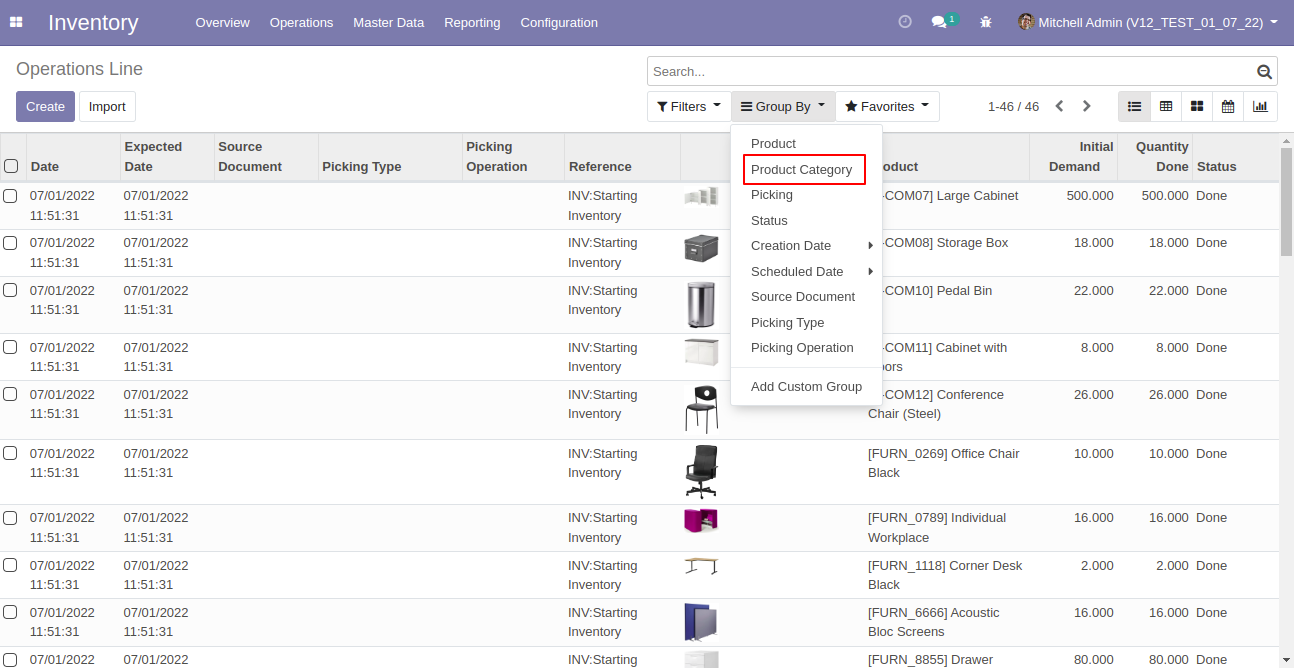Image resolution: width=1294 pixels, height=668 pixels.
Task: Group by Product option
Action: (806, 144)
